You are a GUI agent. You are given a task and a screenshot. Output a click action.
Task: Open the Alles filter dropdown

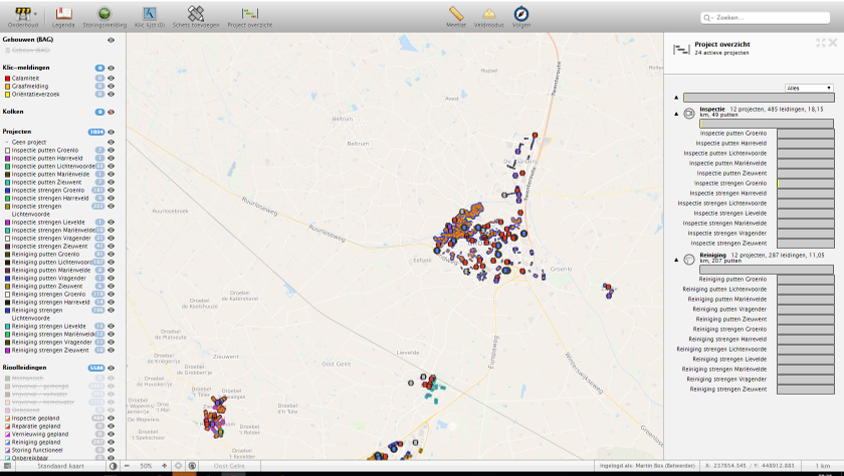pos(809,88)
